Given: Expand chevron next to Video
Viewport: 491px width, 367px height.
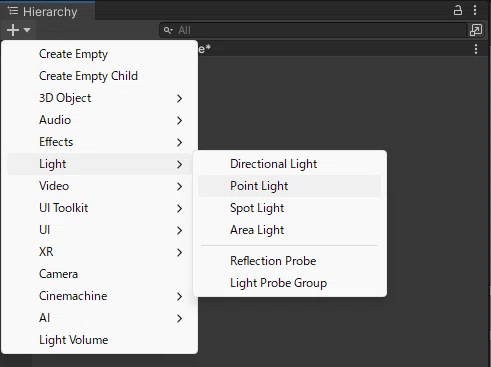Looking at the screenshot, I should pos(179,186).
